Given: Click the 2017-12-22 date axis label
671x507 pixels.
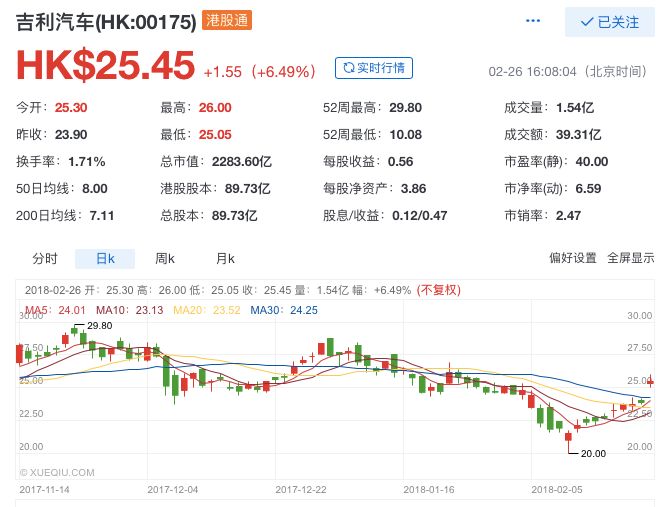Looking at the screenshot, I should tap(301, 489).
